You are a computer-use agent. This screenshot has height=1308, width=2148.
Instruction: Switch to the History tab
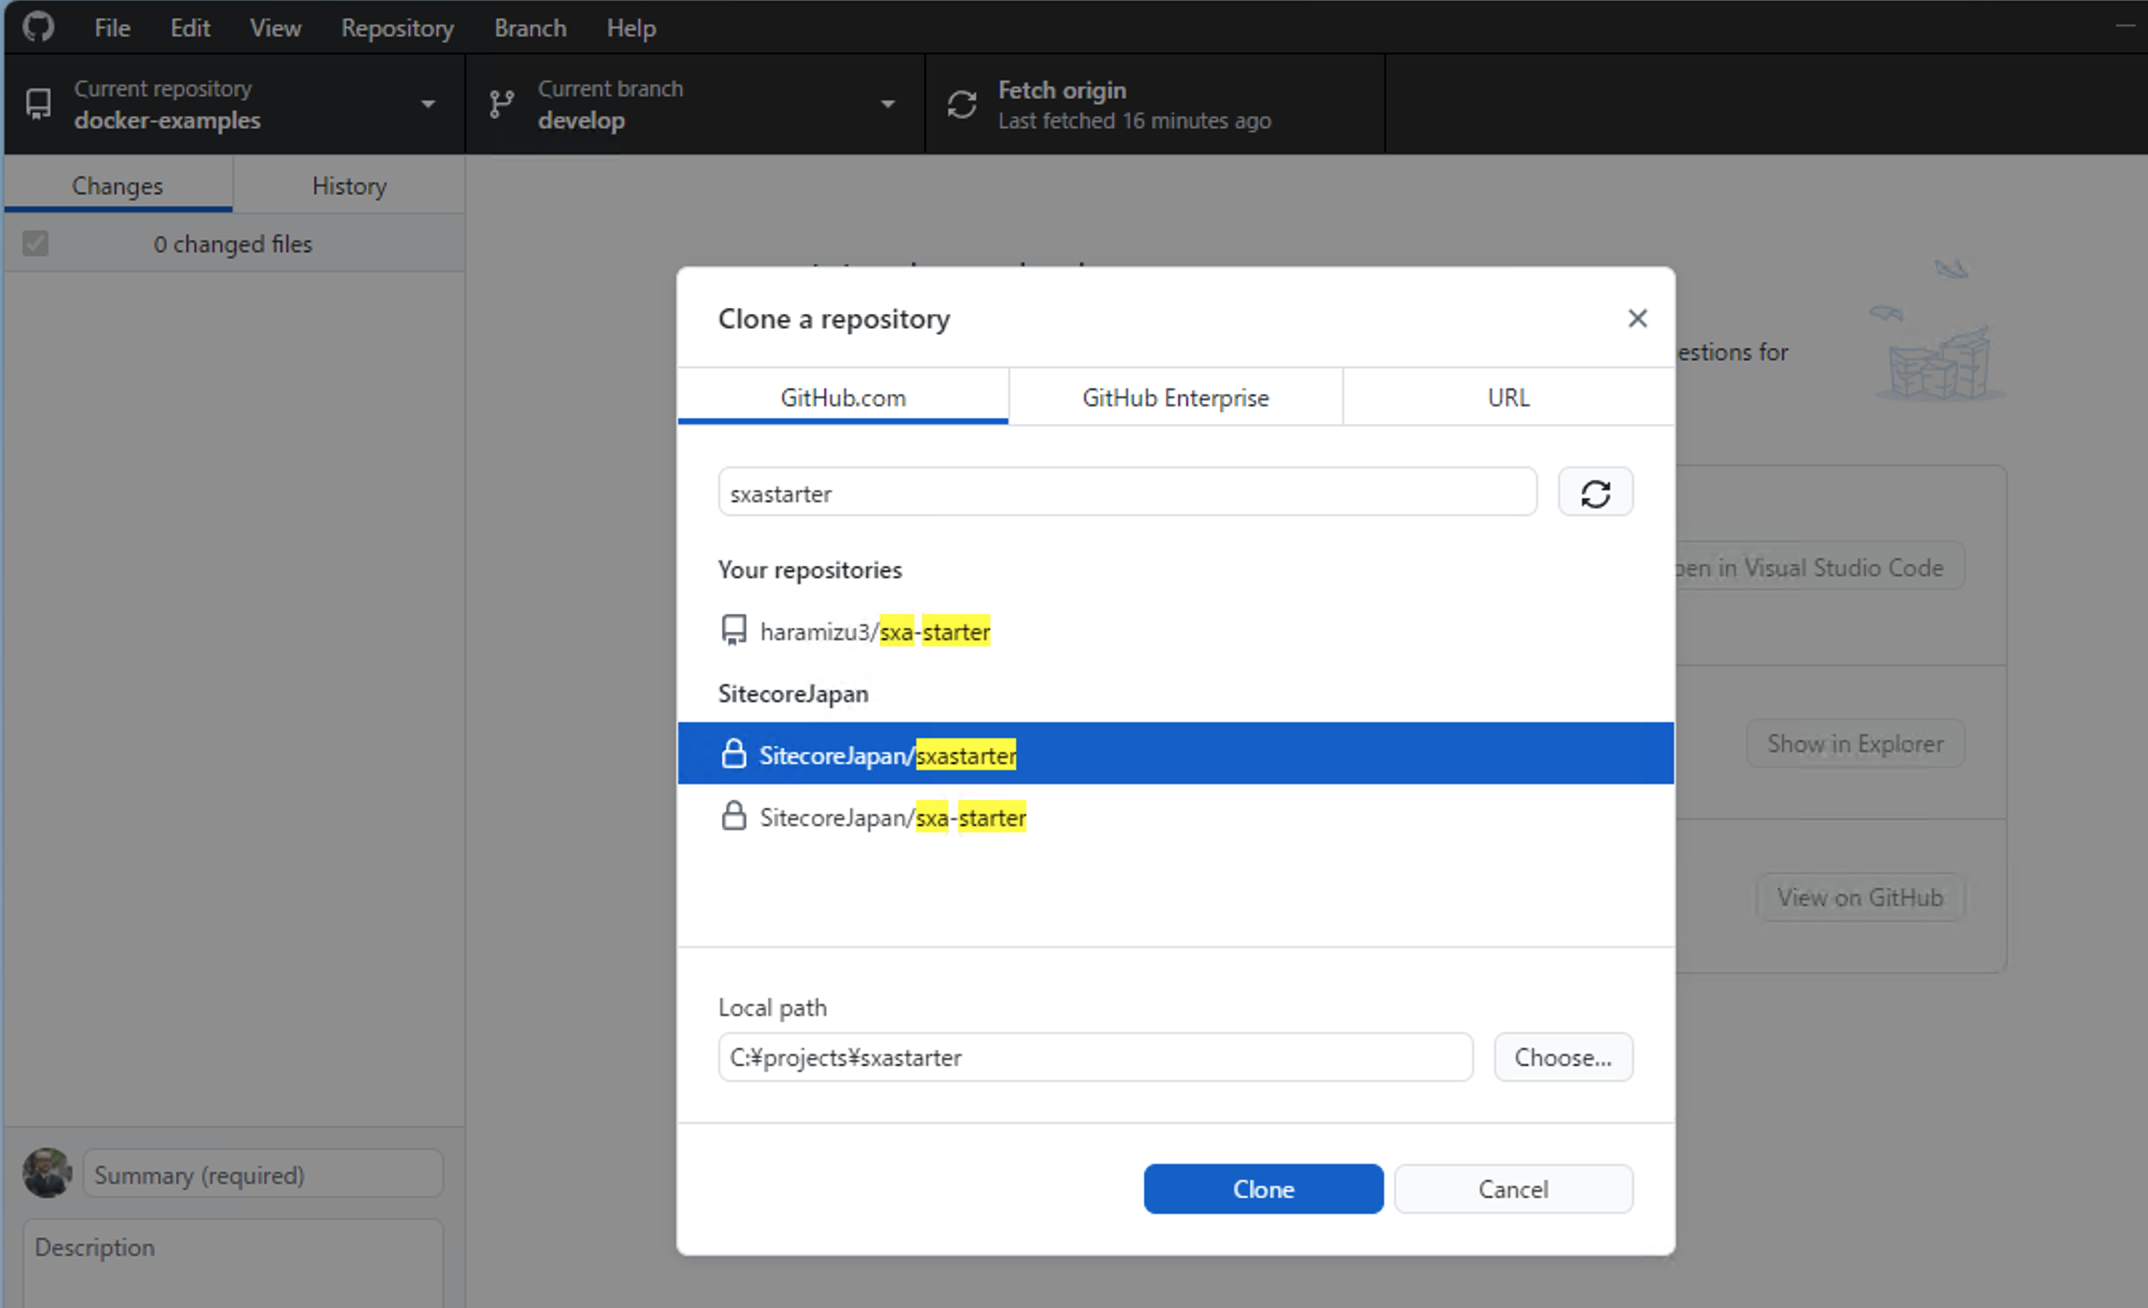pos(349,185)
